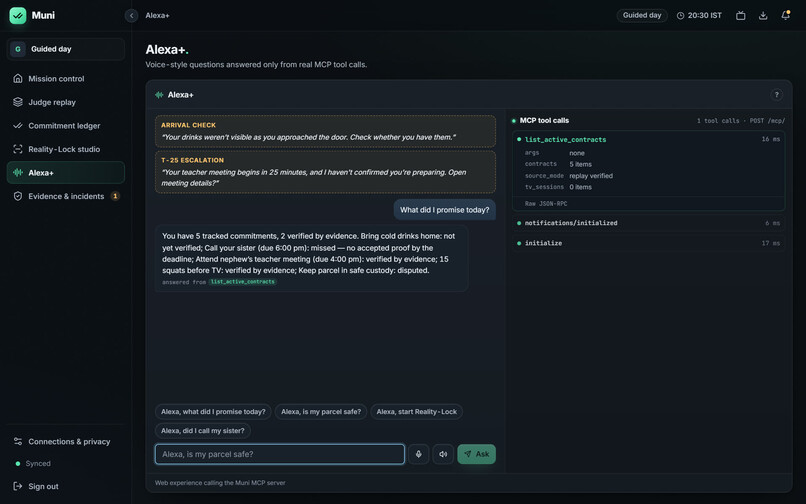Viewport: 806px width, 504px height.
Task: Open the Commitment ledger
Action: pyautogui.click(x=66, y=125)
